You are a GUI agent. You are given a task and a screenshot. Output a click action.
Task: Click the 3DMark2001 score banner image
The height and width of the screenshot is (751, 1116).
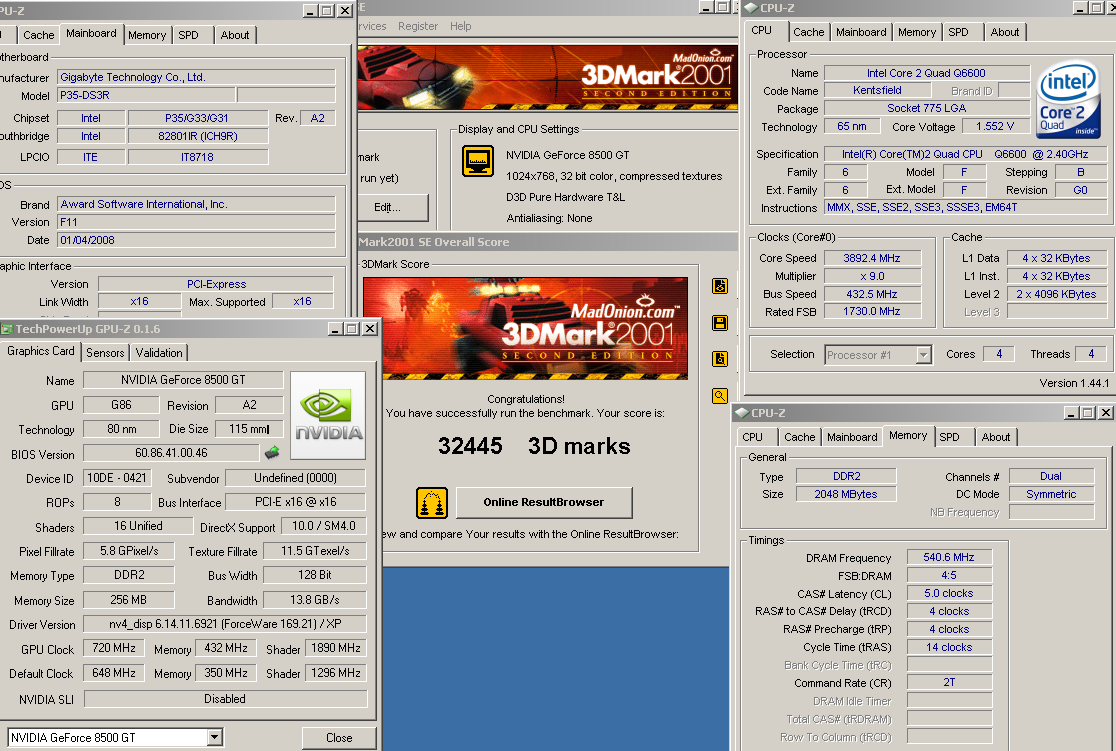click(x=525, y=328)
